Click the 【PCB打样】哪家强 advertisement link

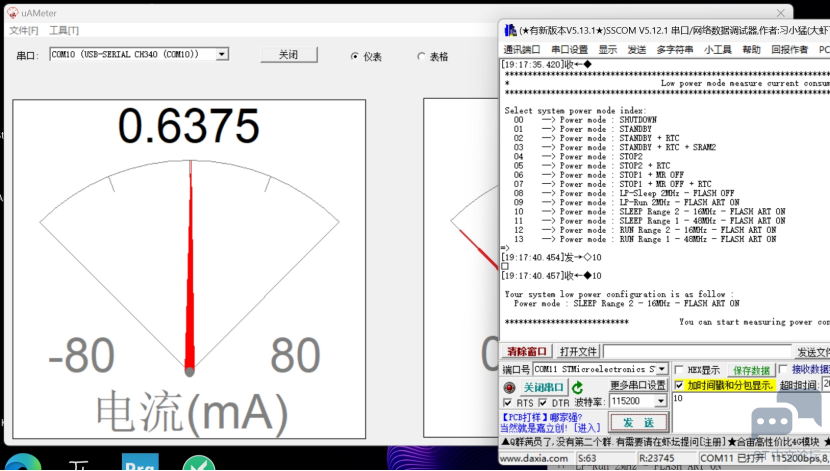(x=542, y=417)
